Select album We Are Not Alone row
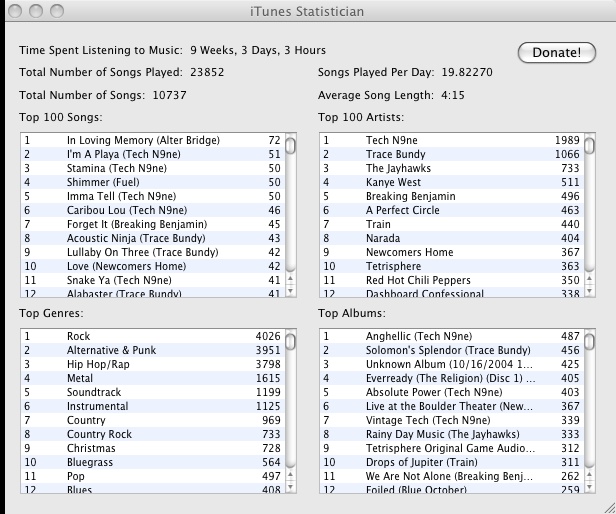 click(452, 476)
